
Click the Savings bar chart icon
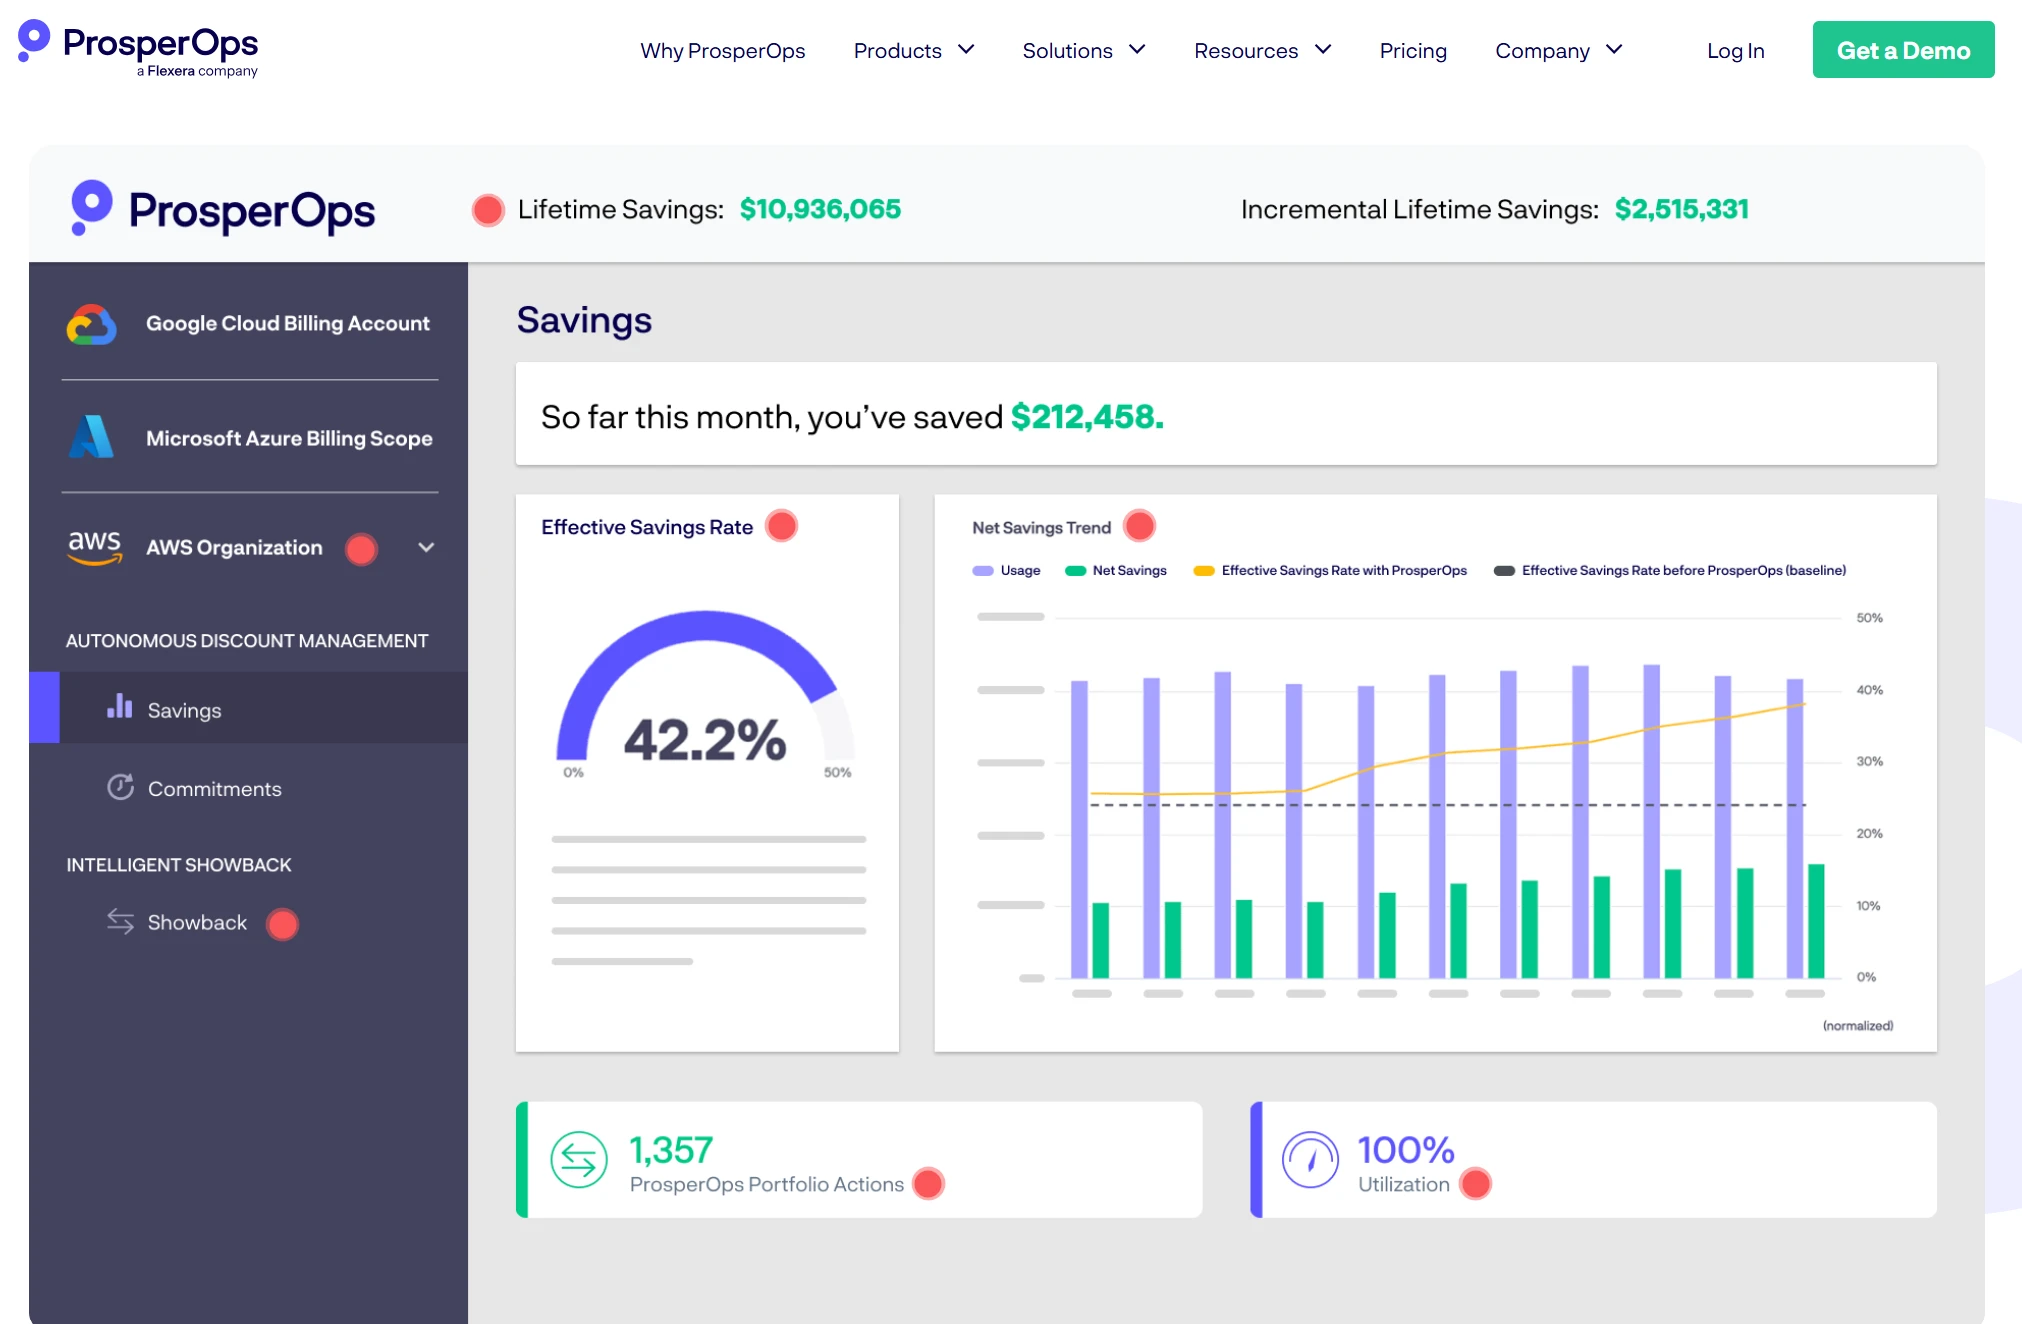click(120, 708)
